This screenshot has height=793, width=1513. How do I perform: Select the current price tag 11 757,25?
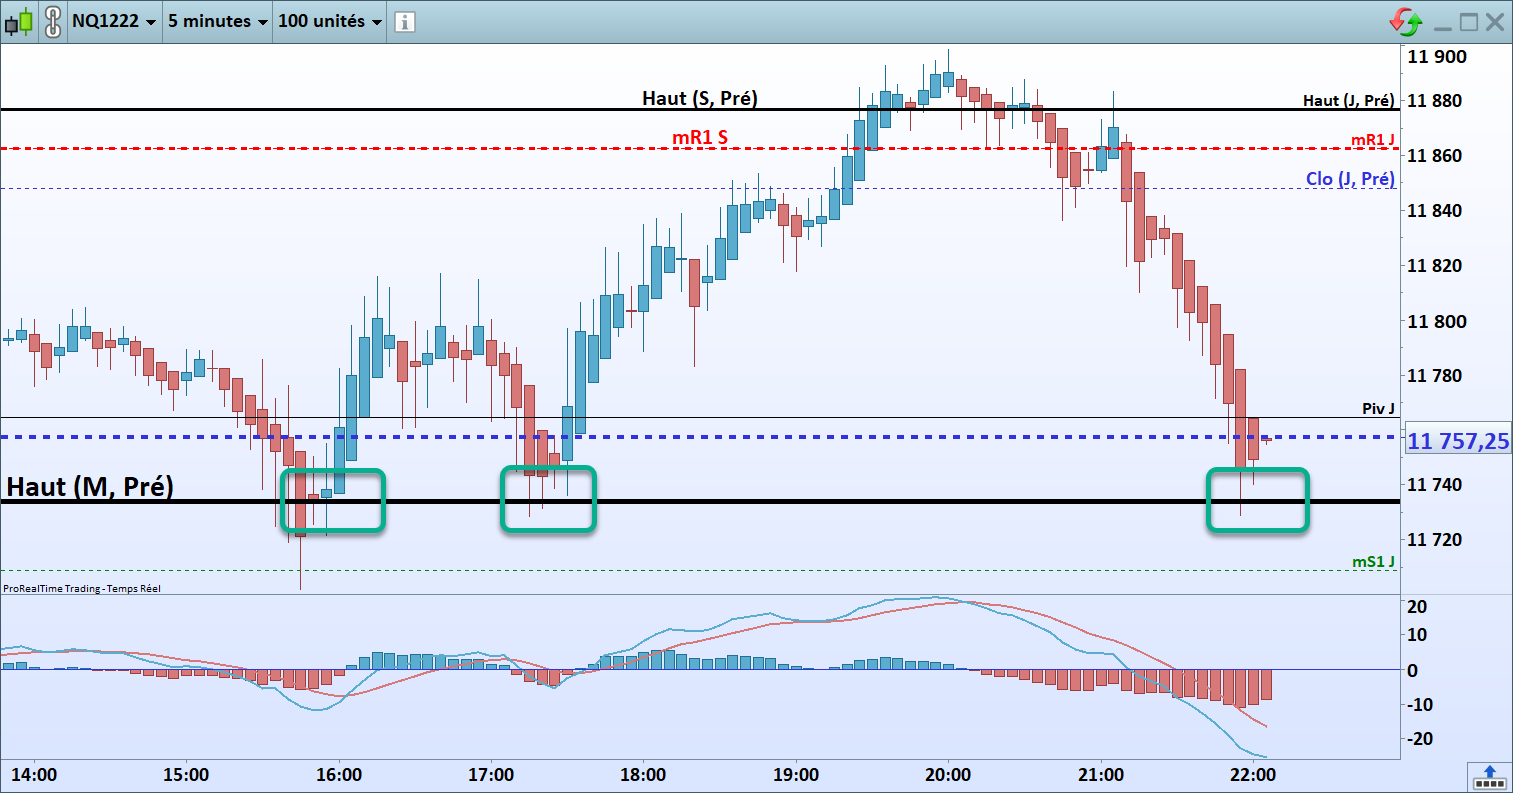click(x=1458, y=441)
